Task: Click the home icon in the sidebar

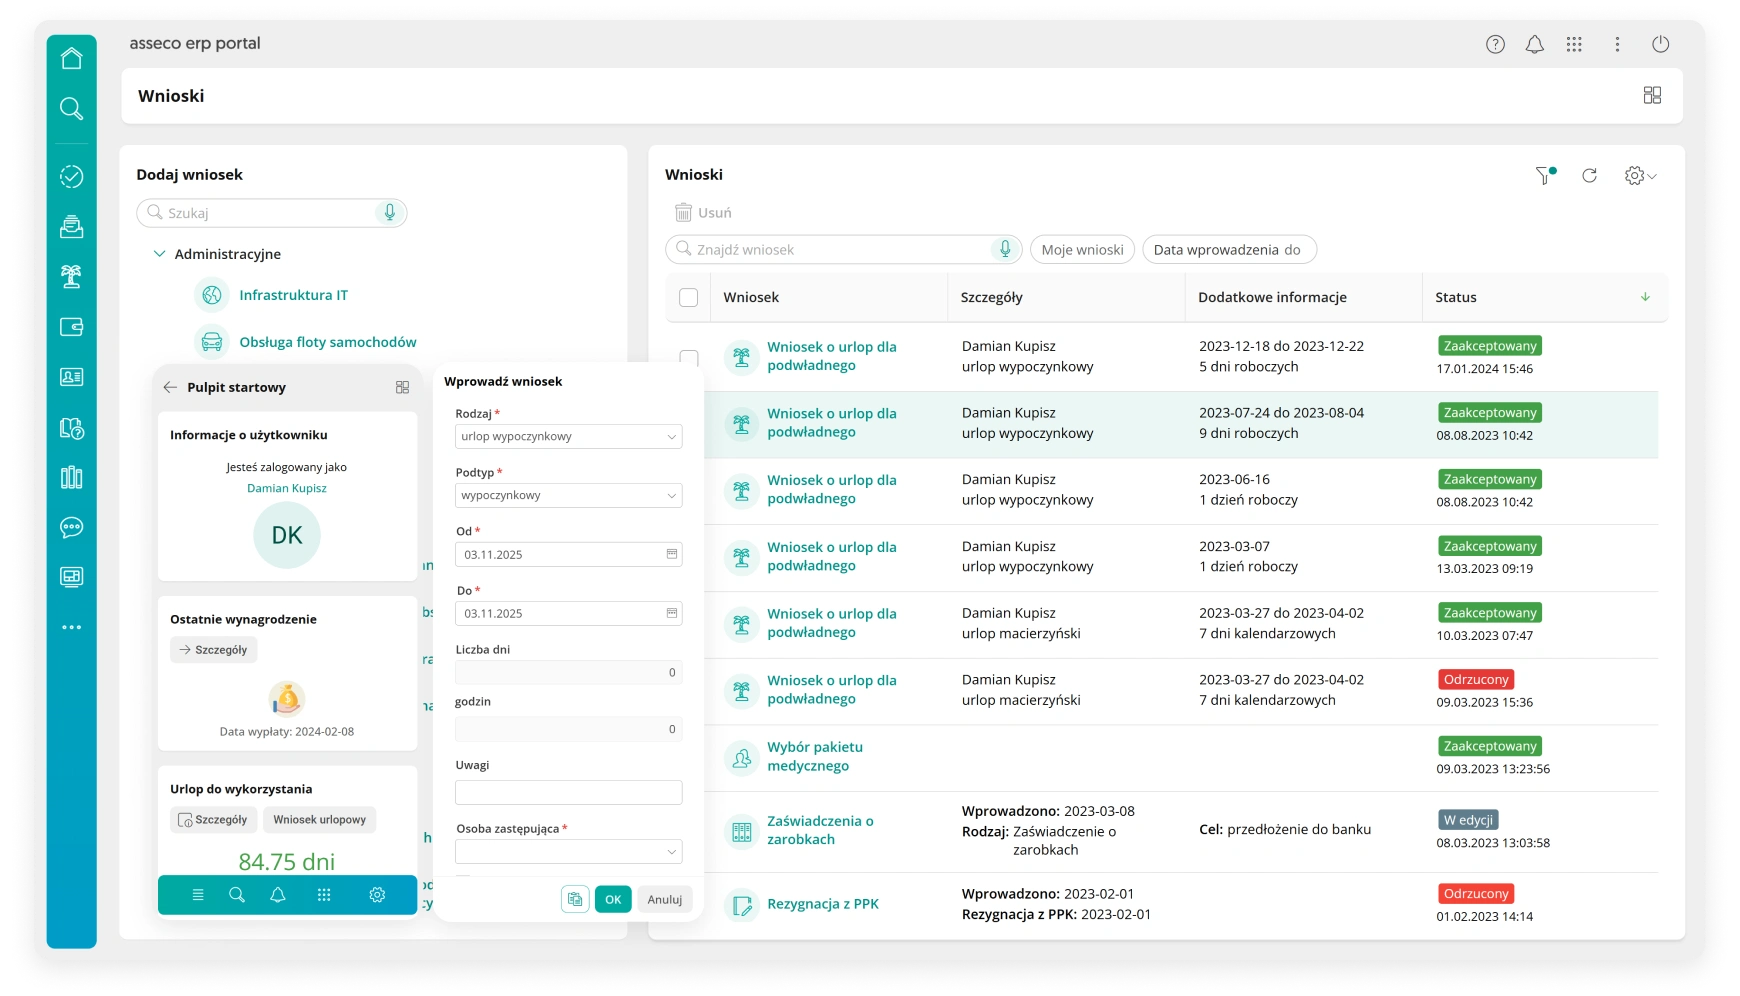Action: tap(71, 59)
